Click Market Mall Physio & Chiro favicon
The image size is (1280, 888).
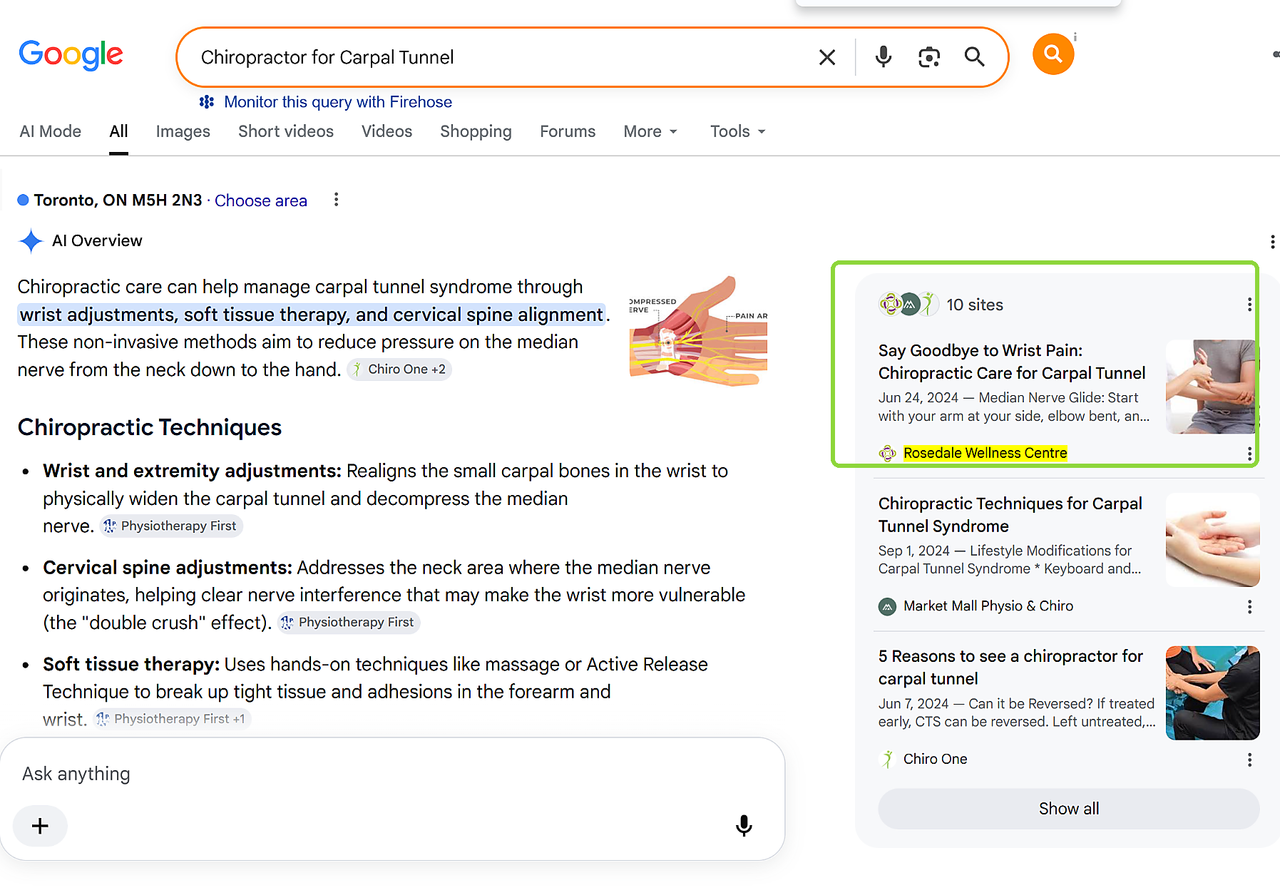coord(887,606)
